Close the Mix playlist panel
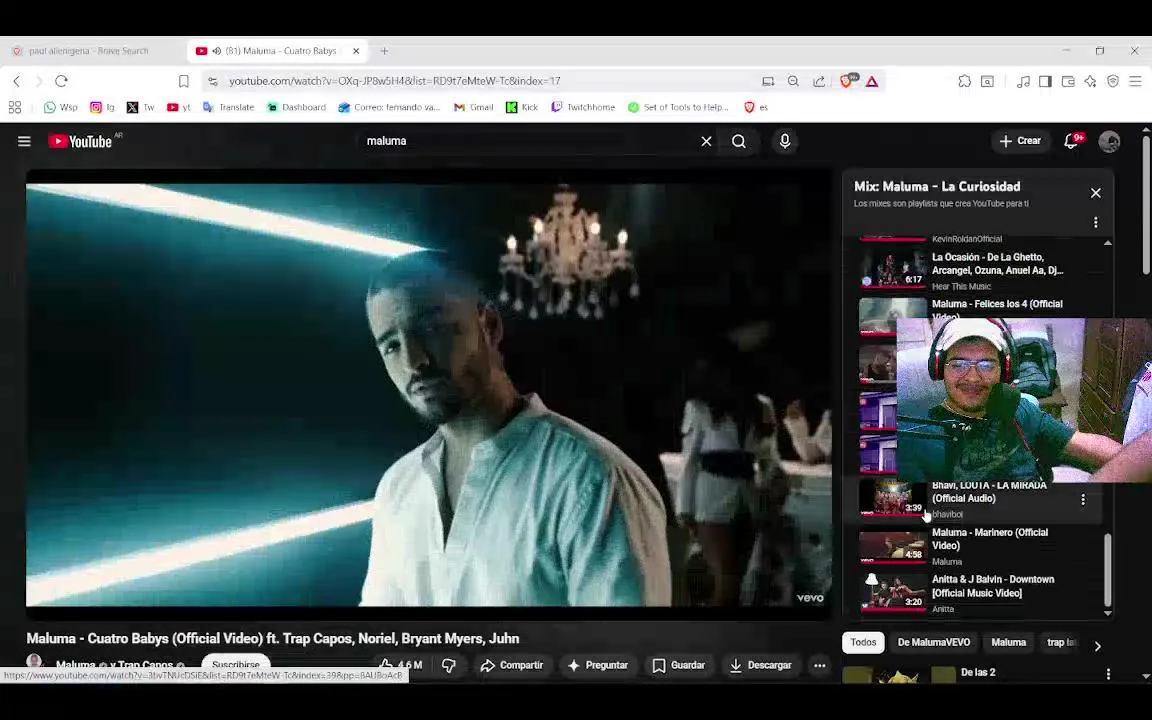The image size is (1152, 720). pos(1095,192)
